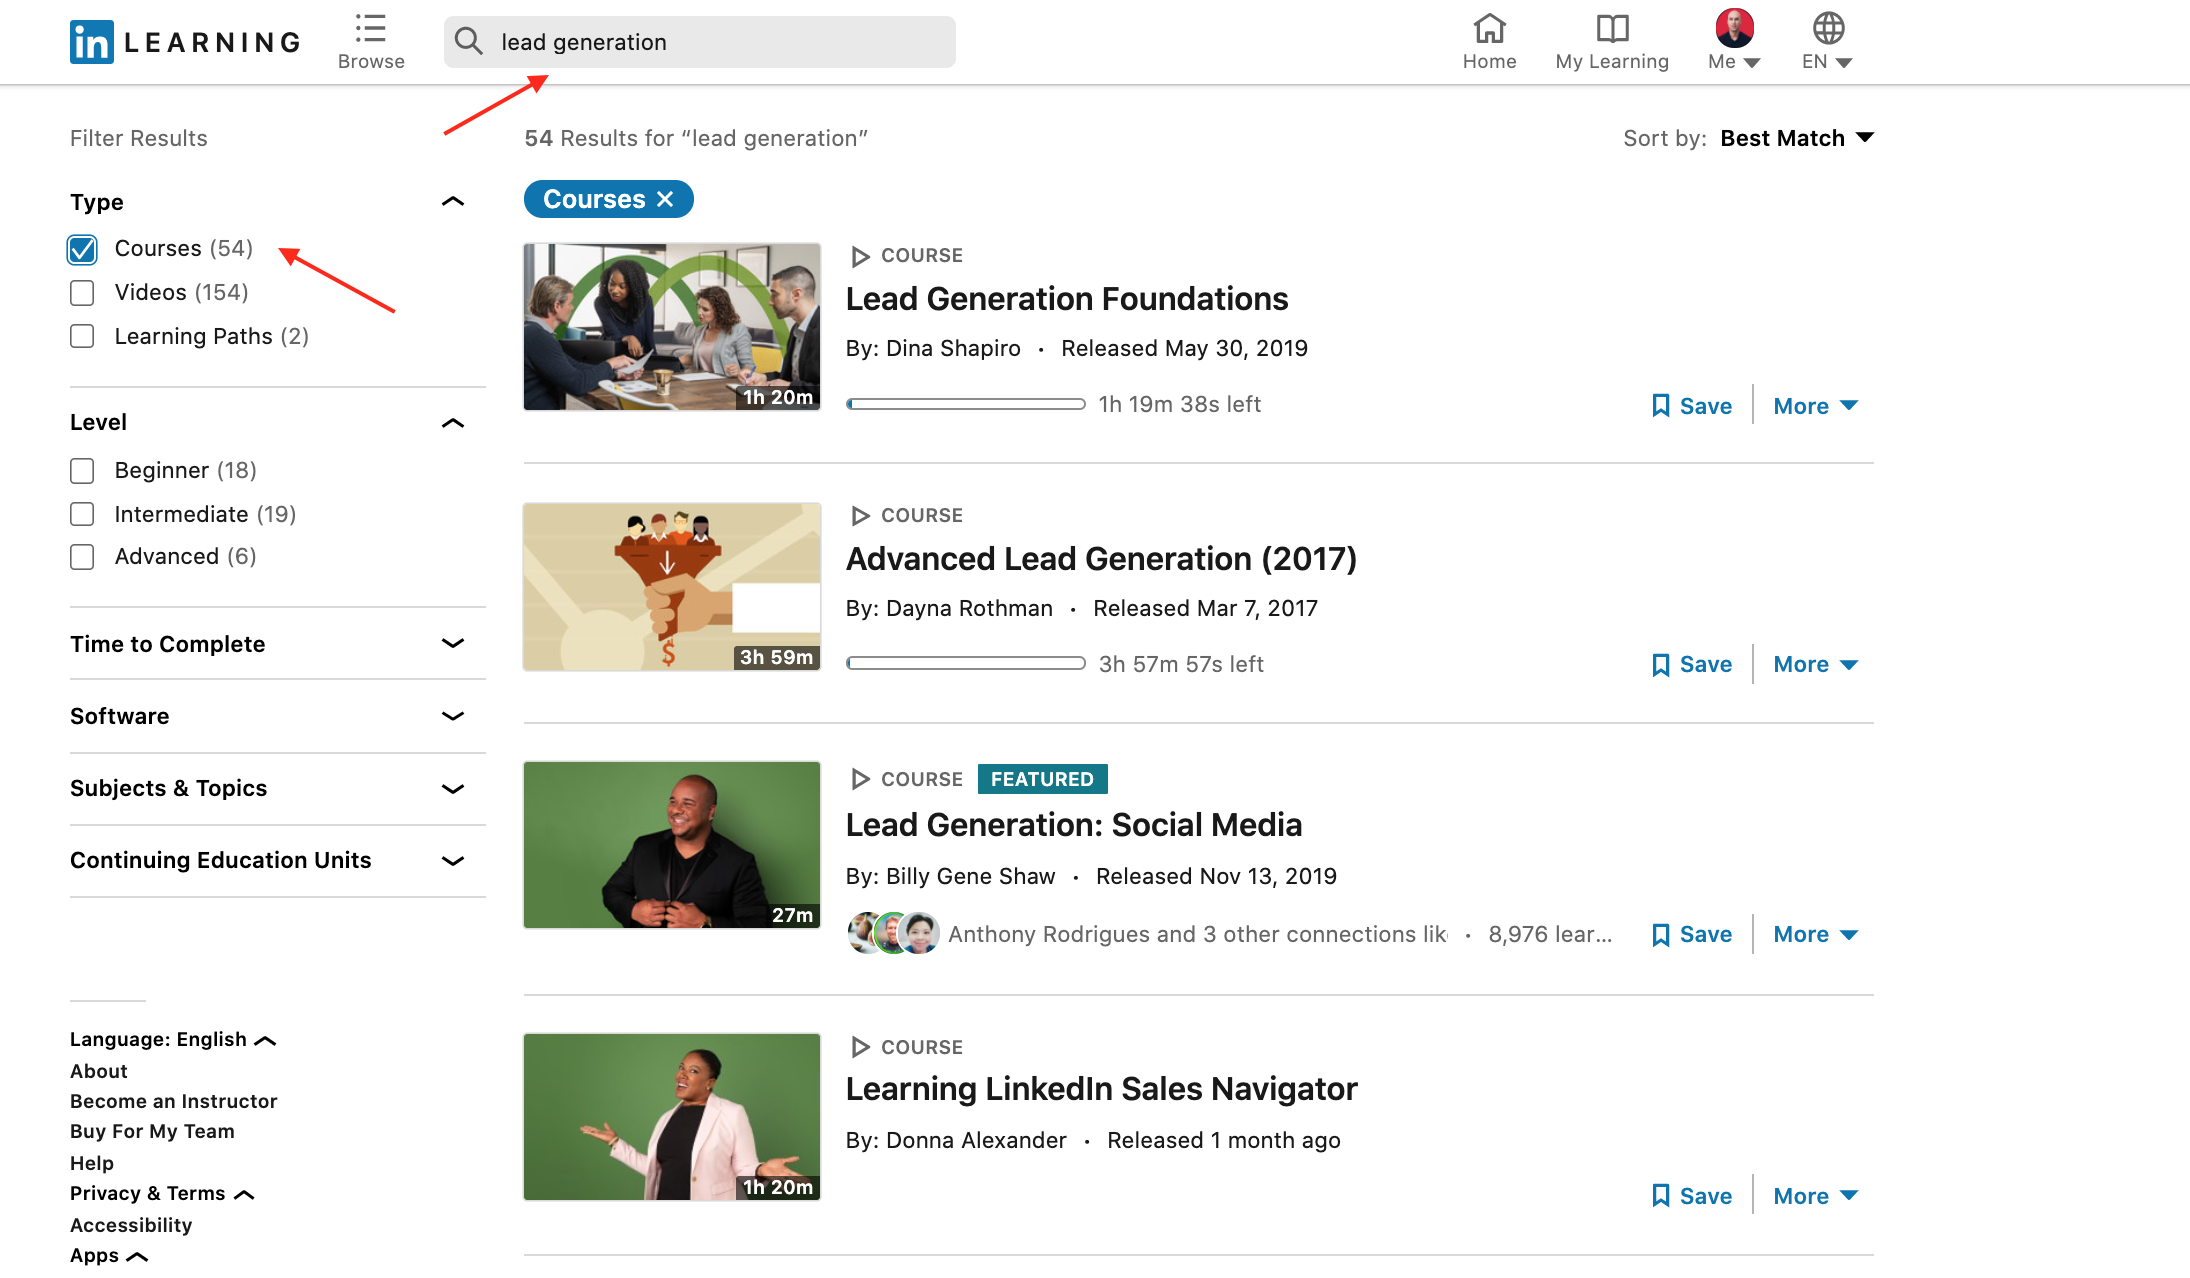Click play icon beside Lead Generation Foundations

tap(859, 256)
